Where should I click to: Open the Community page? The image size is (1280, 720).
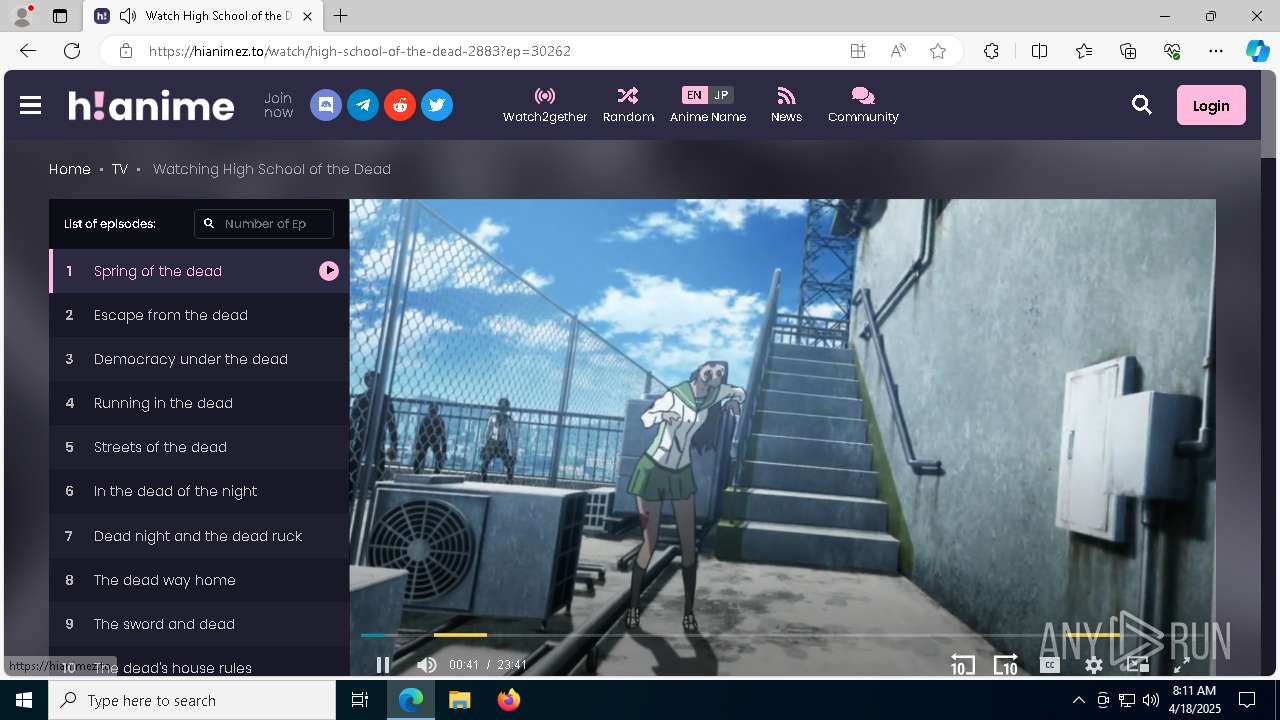863,105
